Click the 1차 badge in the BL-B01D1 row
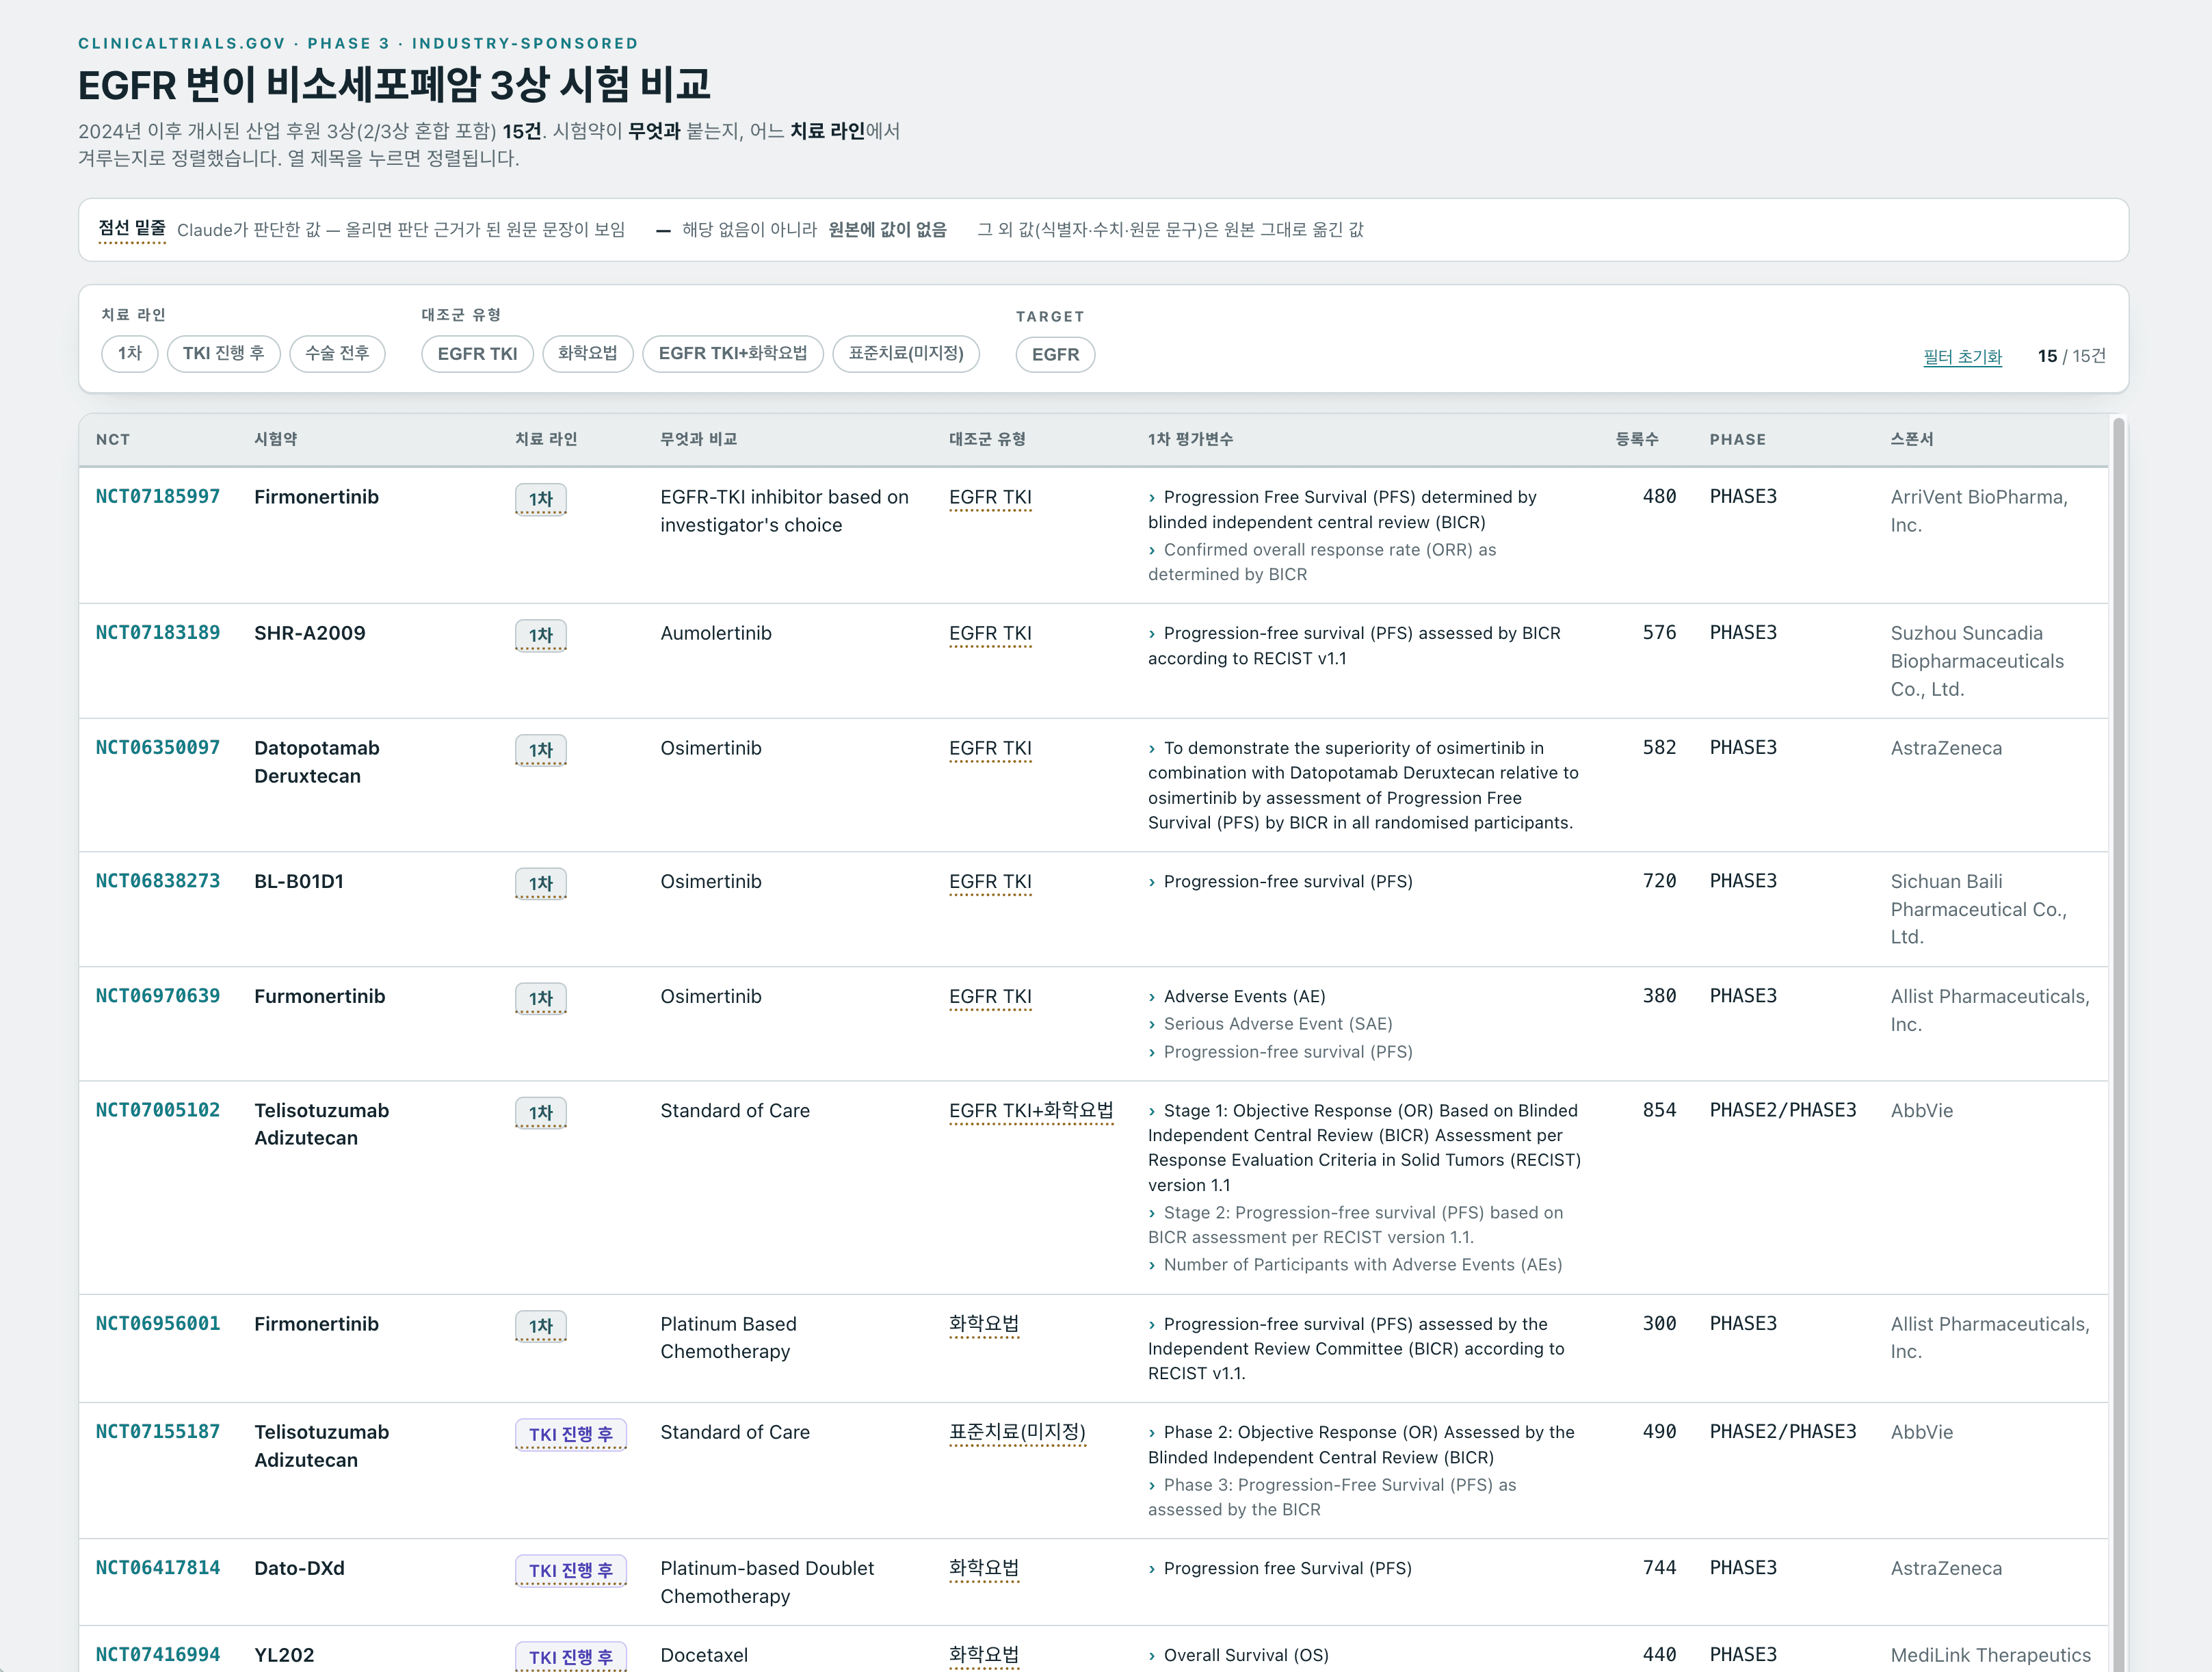This screenshot has height=1672, width=2212. (x=541, y=883)
